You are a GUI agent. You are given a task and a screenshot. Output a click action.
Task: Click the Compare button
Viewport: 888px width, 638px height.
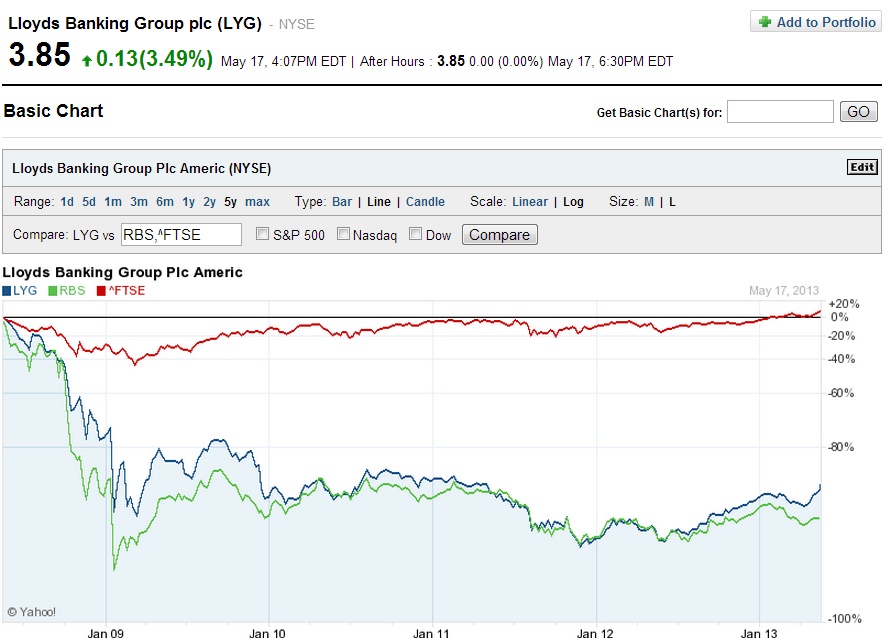tap(500, 234)
